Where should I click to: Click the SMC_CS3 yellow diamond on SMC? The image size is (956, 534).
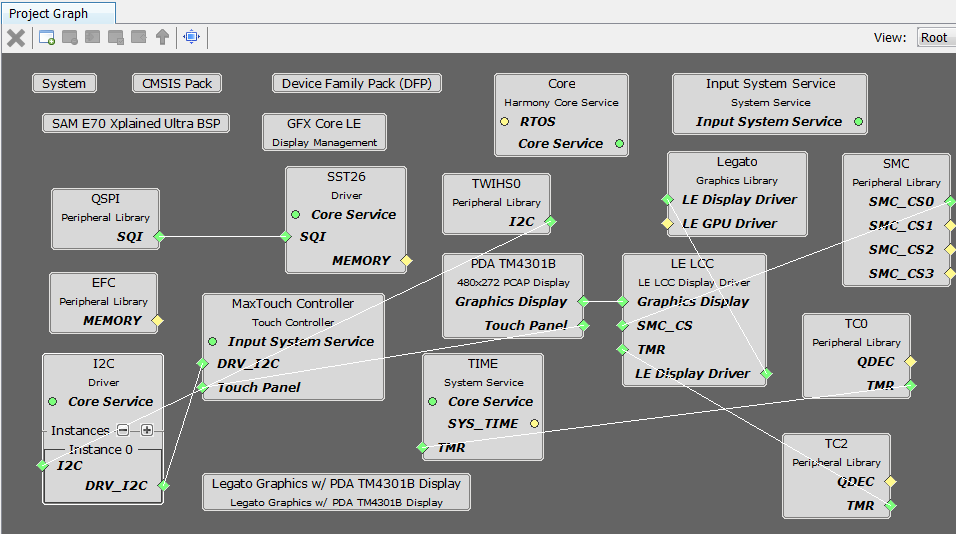tap(950, 274)
